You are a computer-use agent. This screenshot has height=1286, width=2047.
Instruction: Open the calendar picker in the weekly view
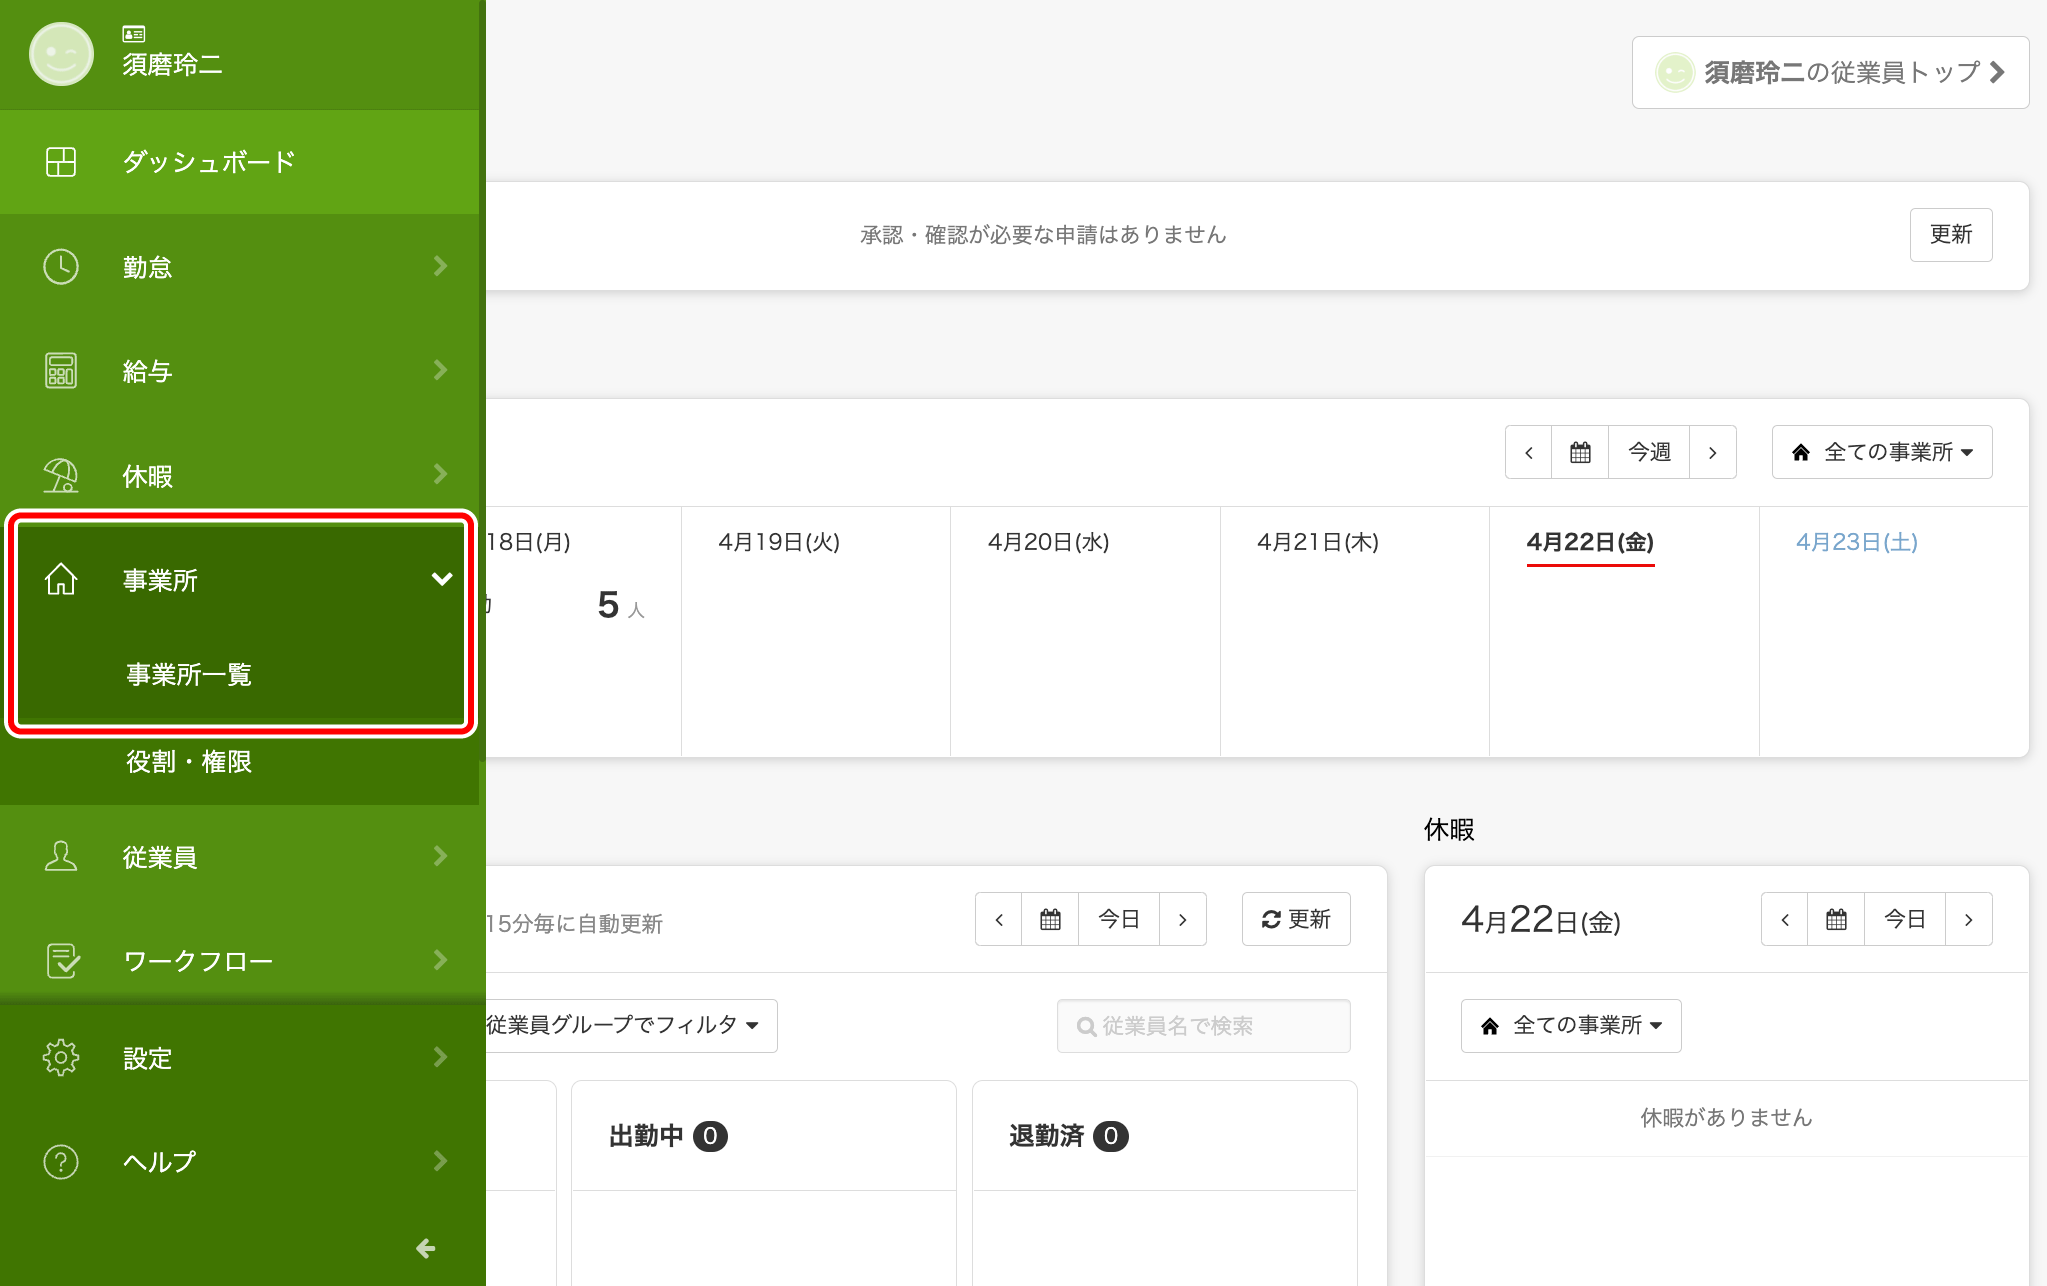1580,451
